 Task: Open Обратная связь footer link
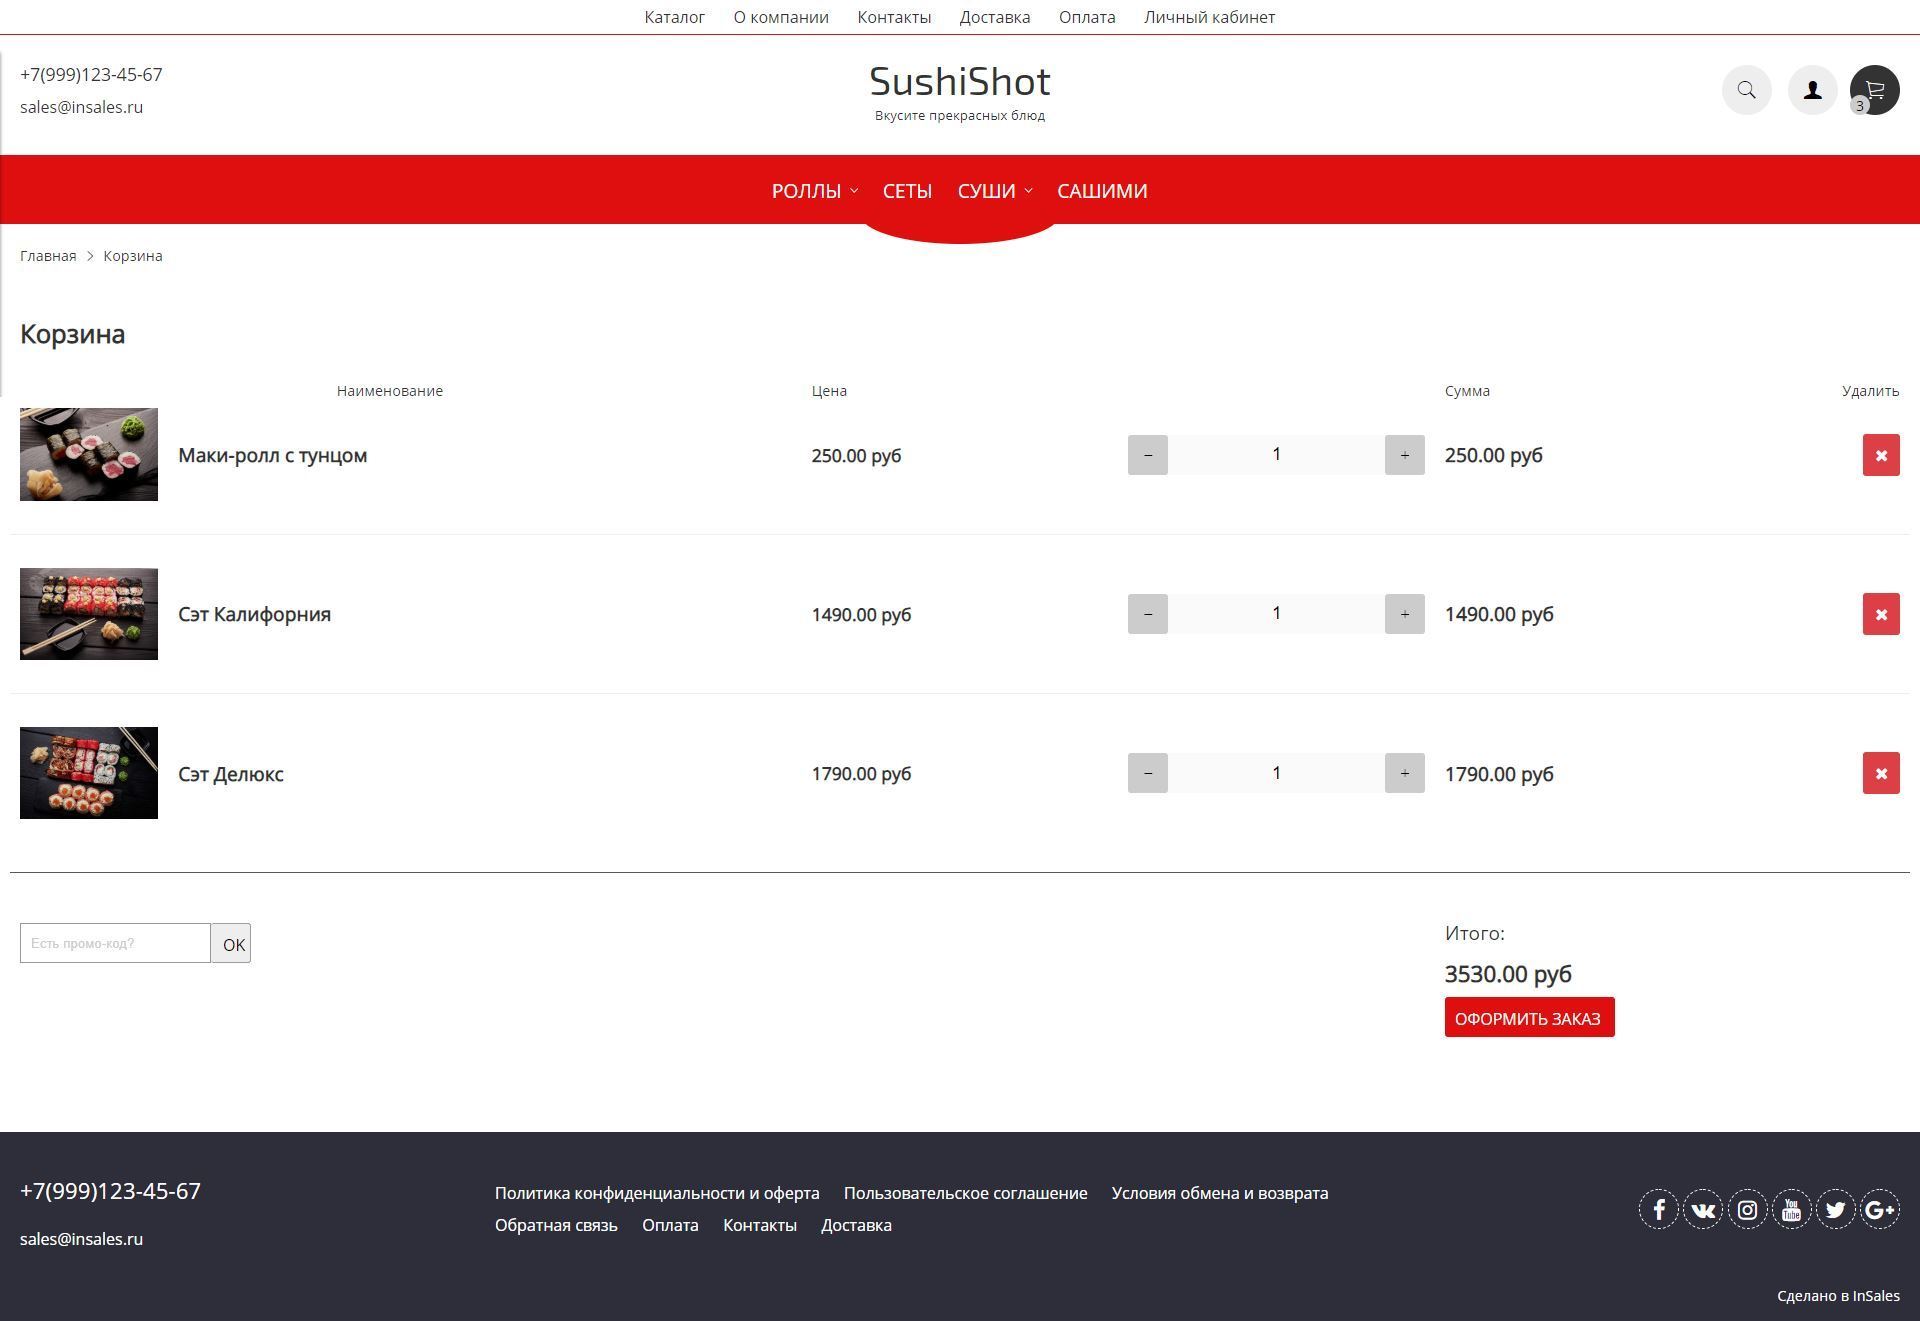[x=556, y=1225]
